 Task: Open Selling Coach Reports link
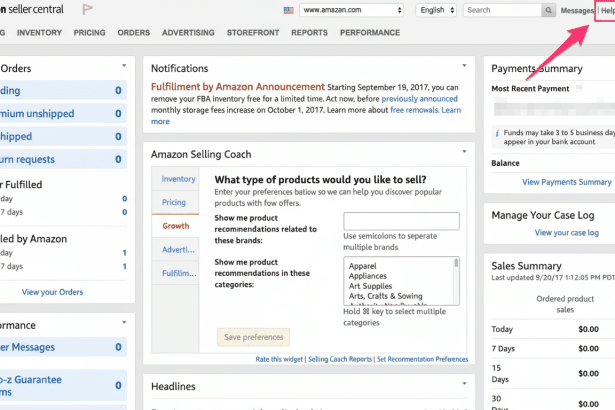point(340,359)
